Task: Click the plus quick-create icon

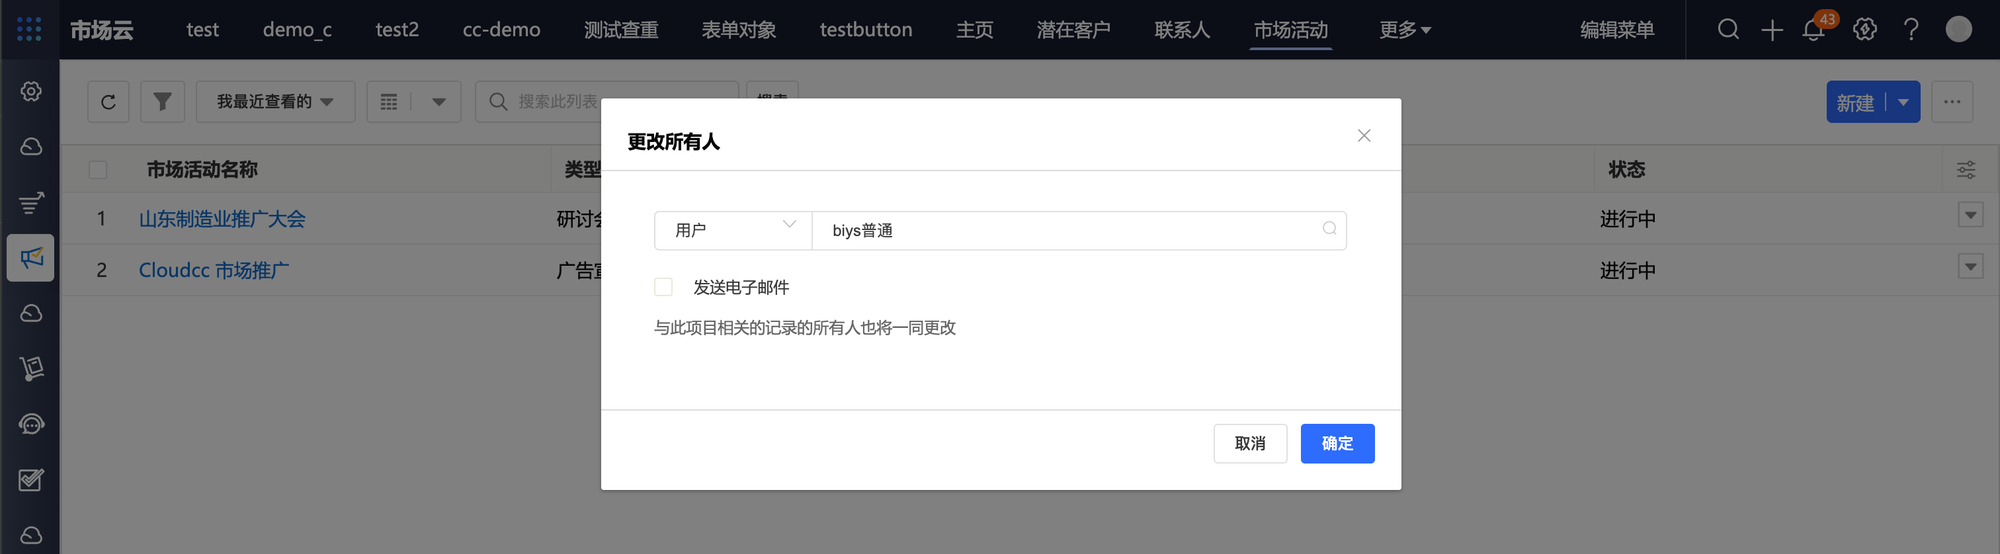Action: click(x=1772, y=30)
